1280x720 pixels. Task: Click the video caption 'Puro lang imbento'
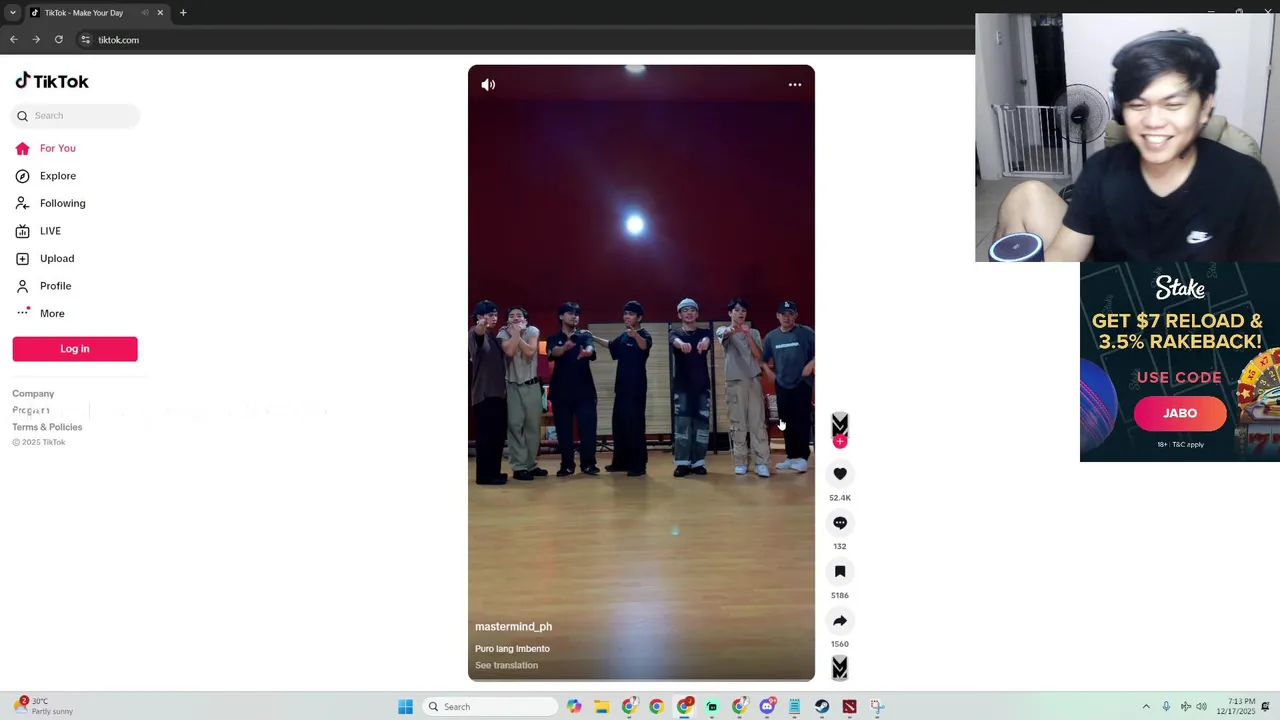tap(512, 649)
